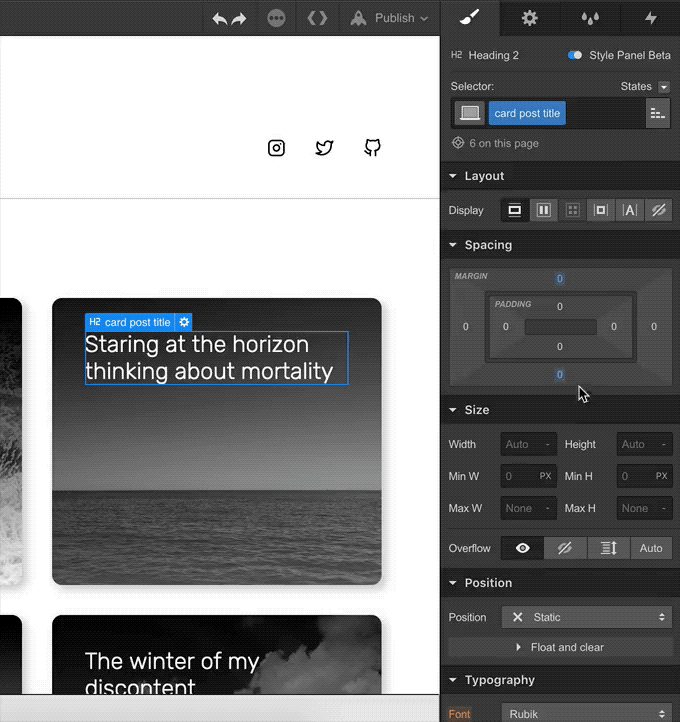Set display to flex layout

pyautogui.click(x=543, y=210)
